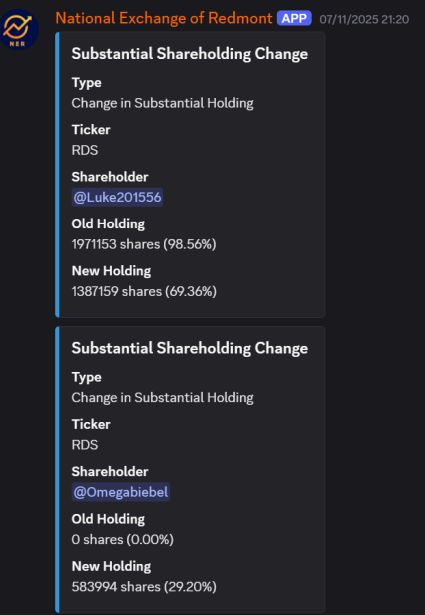Select the 1971153 shares (98.56%) old holding text

144,244
